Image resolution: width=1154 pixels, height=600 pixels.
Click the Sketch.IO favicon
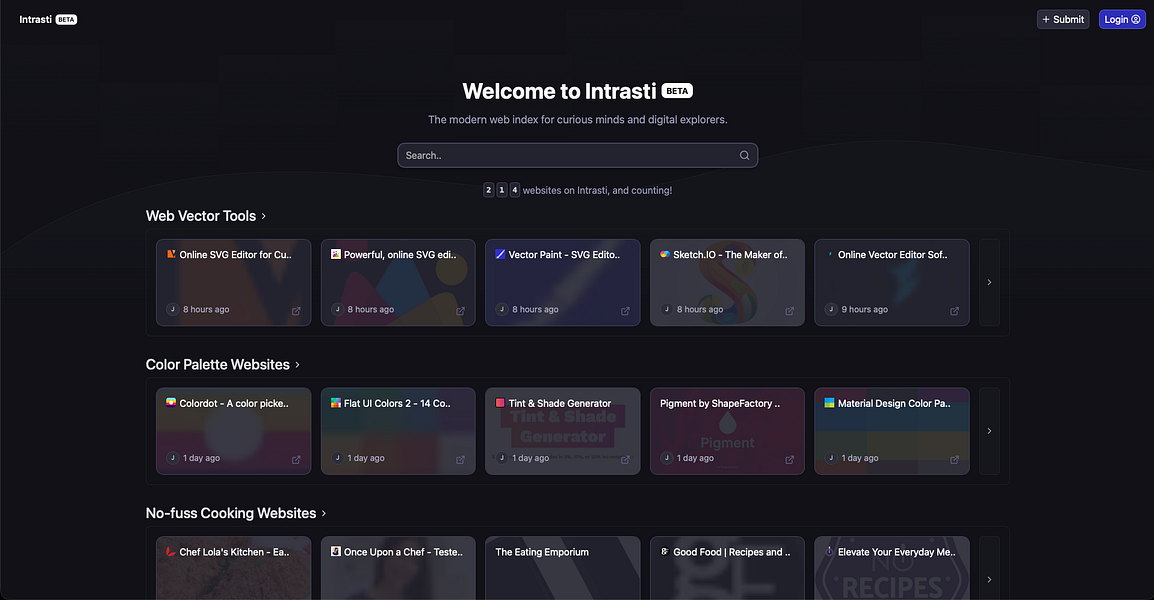[x=665, y=254]
